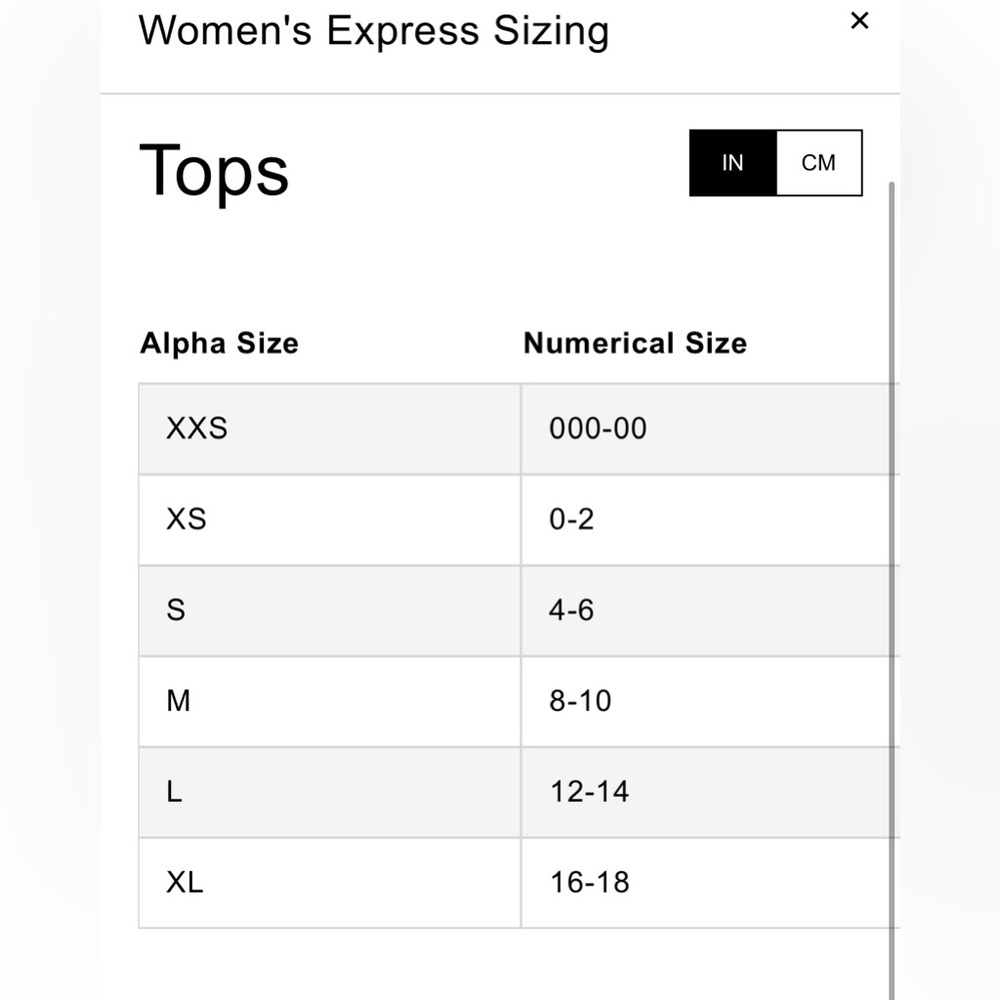This screenshot has width=1000, height=1000.
Task: Switch measurements to CM
Action: click(819, 163)
